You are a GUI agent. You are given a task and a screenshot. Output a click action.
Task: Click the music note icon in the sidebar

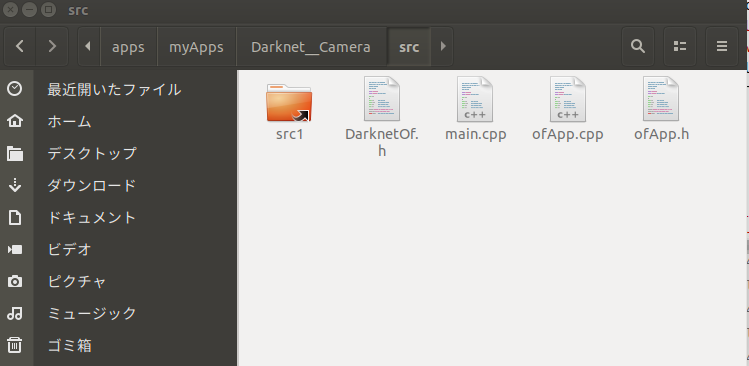click(x=15, y=313)
